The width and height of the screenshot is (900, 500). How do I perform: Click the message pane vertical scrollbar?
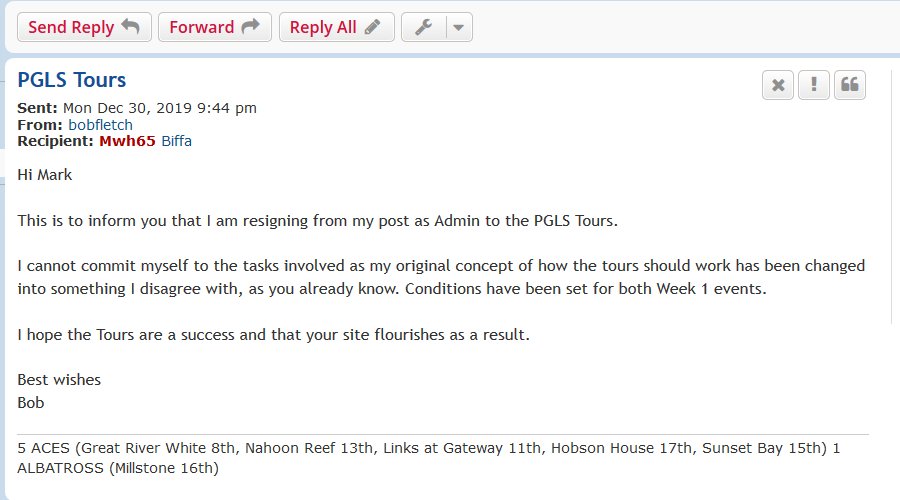892,200
